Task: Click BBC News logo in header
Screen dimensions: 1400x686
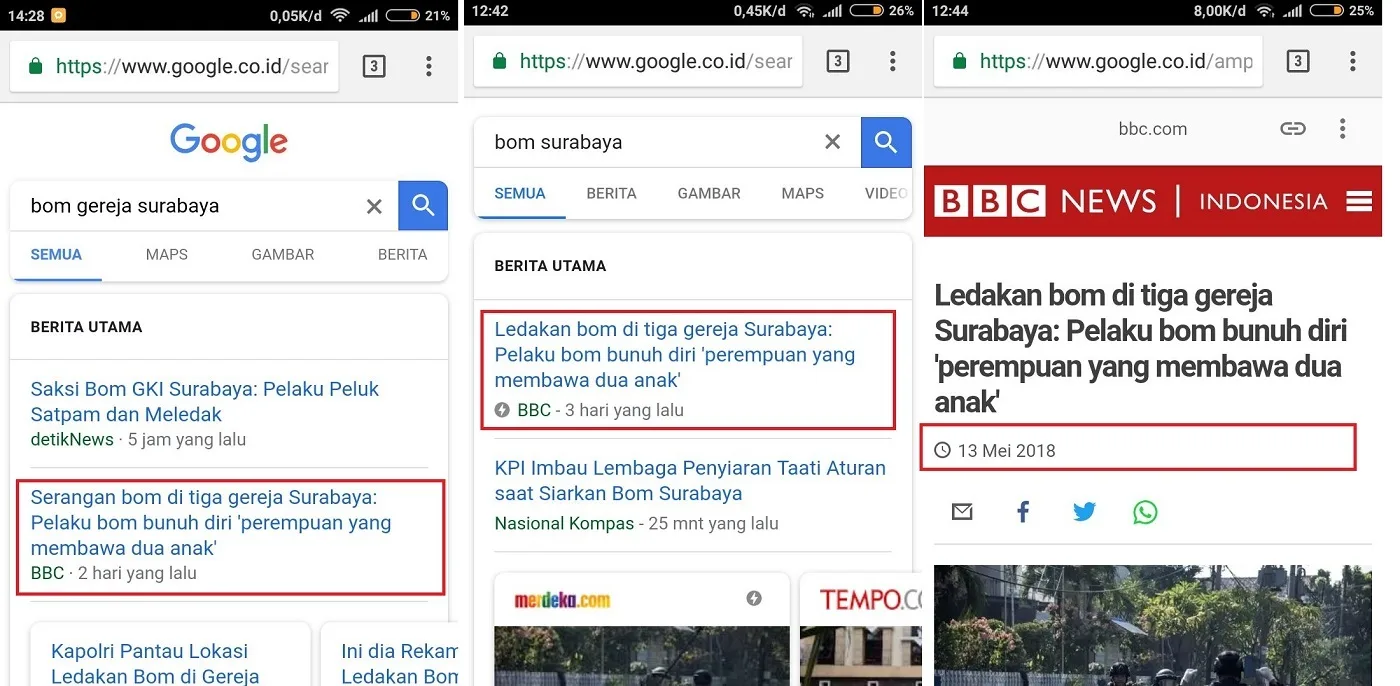Action: (1045, 201)
